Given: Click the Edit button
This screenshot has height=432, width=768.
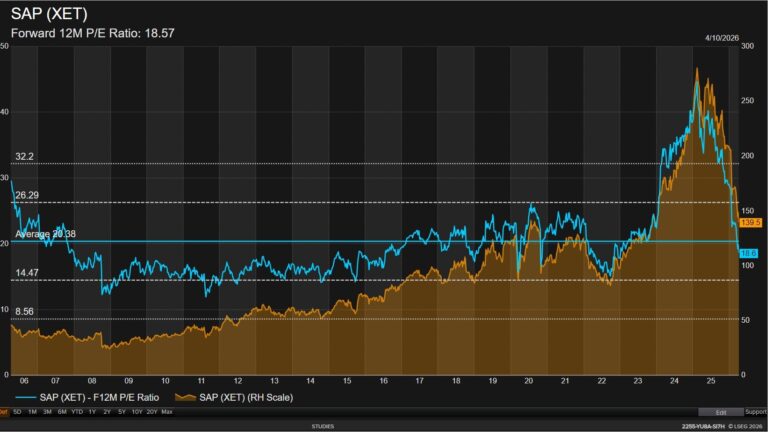Looking at the screenshot, I should point(721,411).
